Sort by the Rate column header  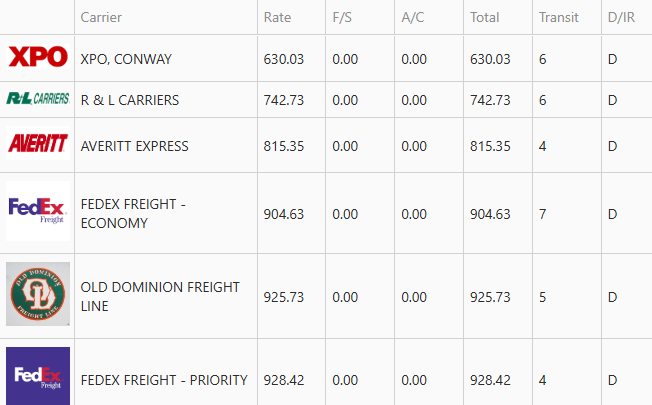pyautogui.click(x=277, y=17)
